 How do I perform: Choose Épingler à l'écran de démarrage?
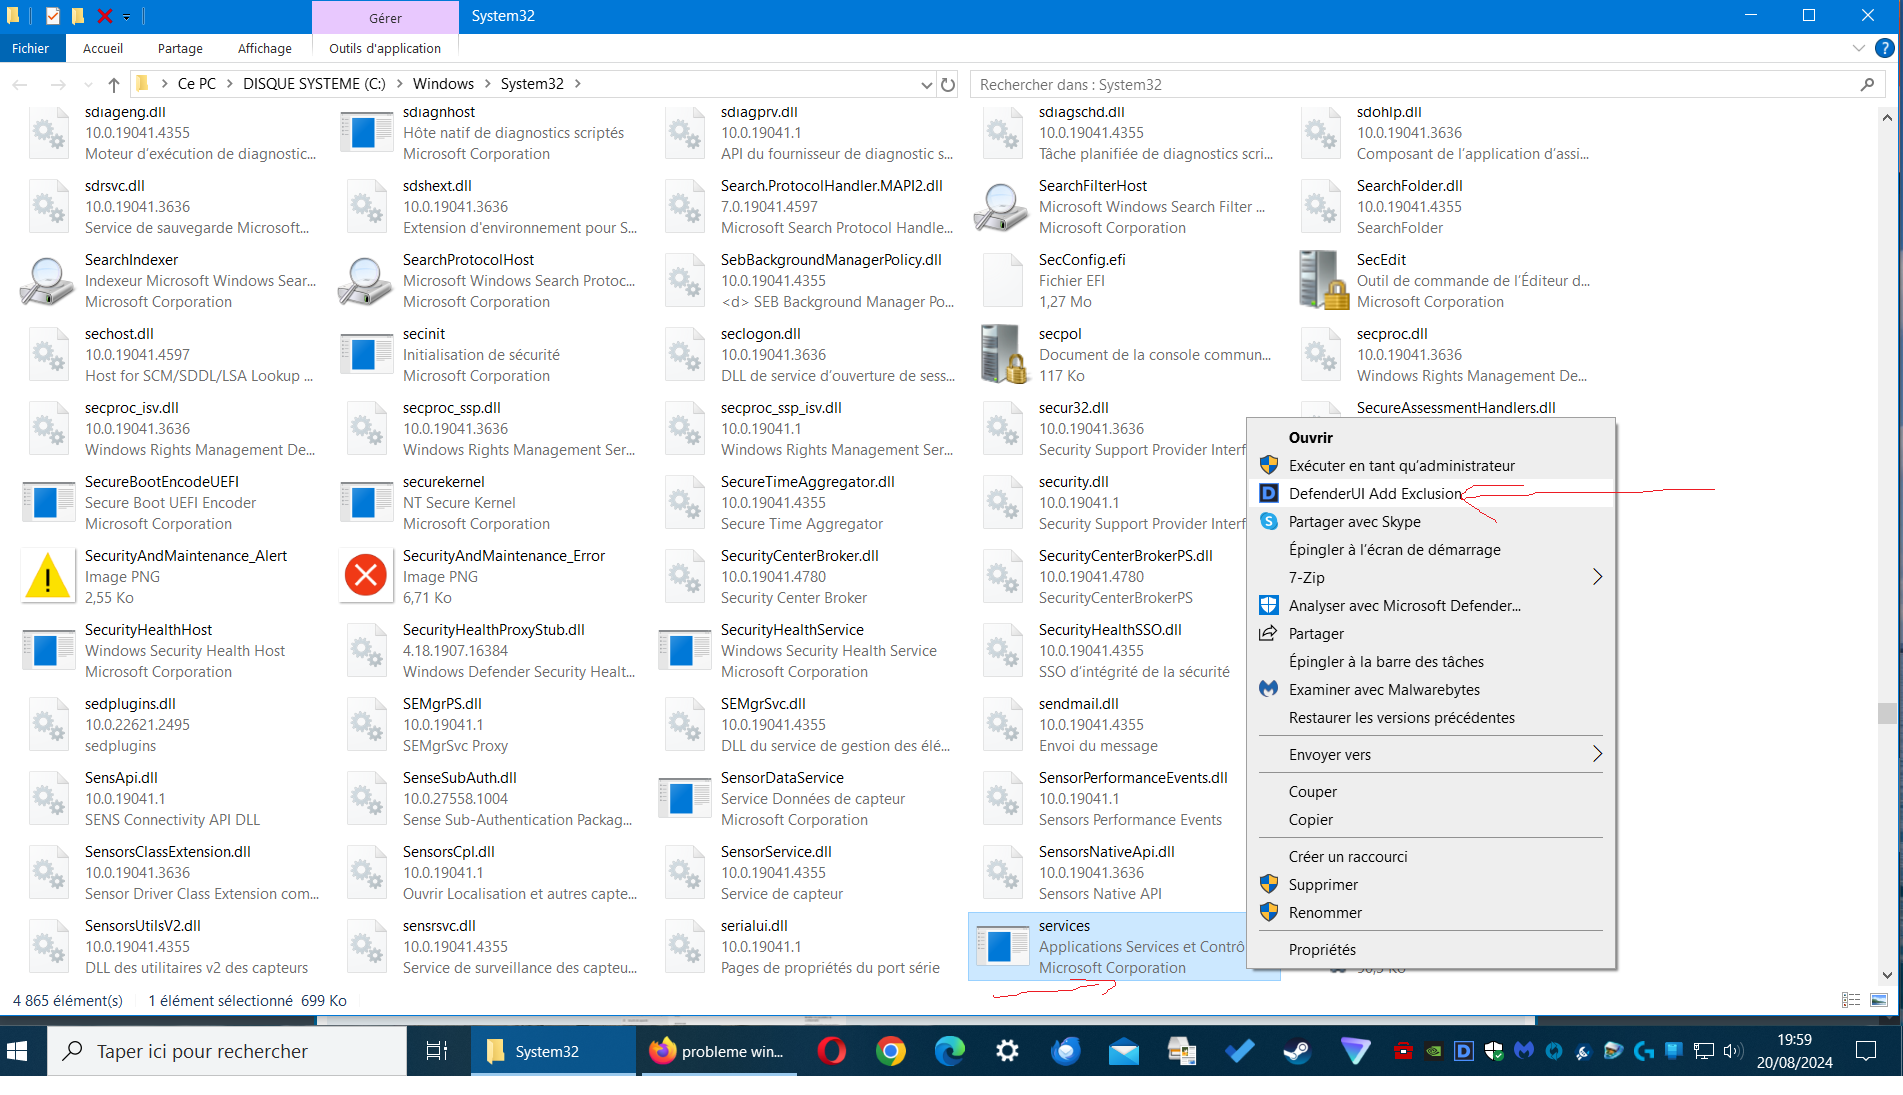click(x=1431, y=549)
